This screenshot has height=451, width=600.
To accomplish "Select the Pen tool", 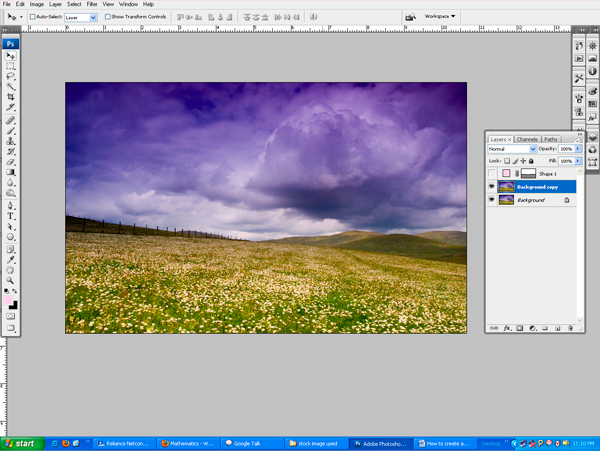I will point(11,206).
